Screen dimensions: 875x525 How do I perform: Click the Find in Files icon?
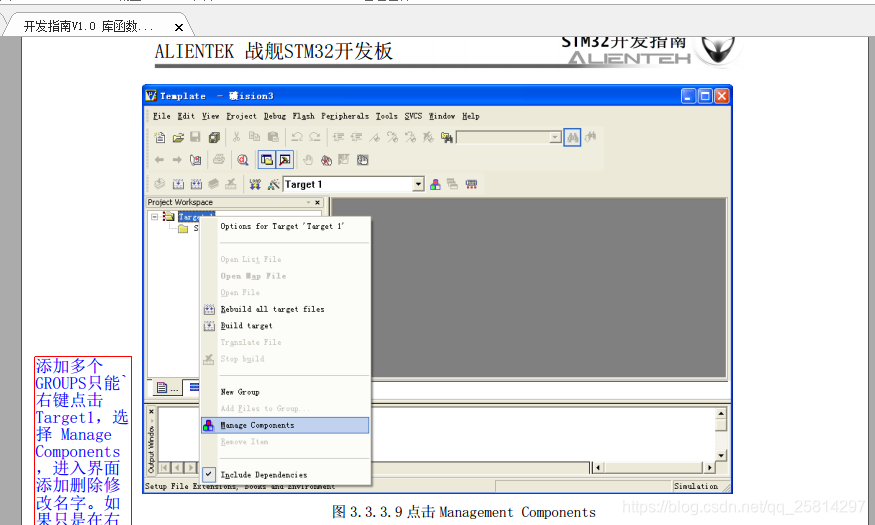pos(446,137)
